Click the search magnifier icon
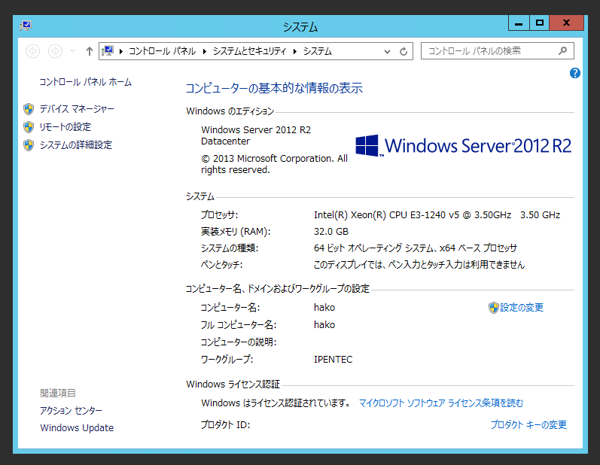 point(562,51)
